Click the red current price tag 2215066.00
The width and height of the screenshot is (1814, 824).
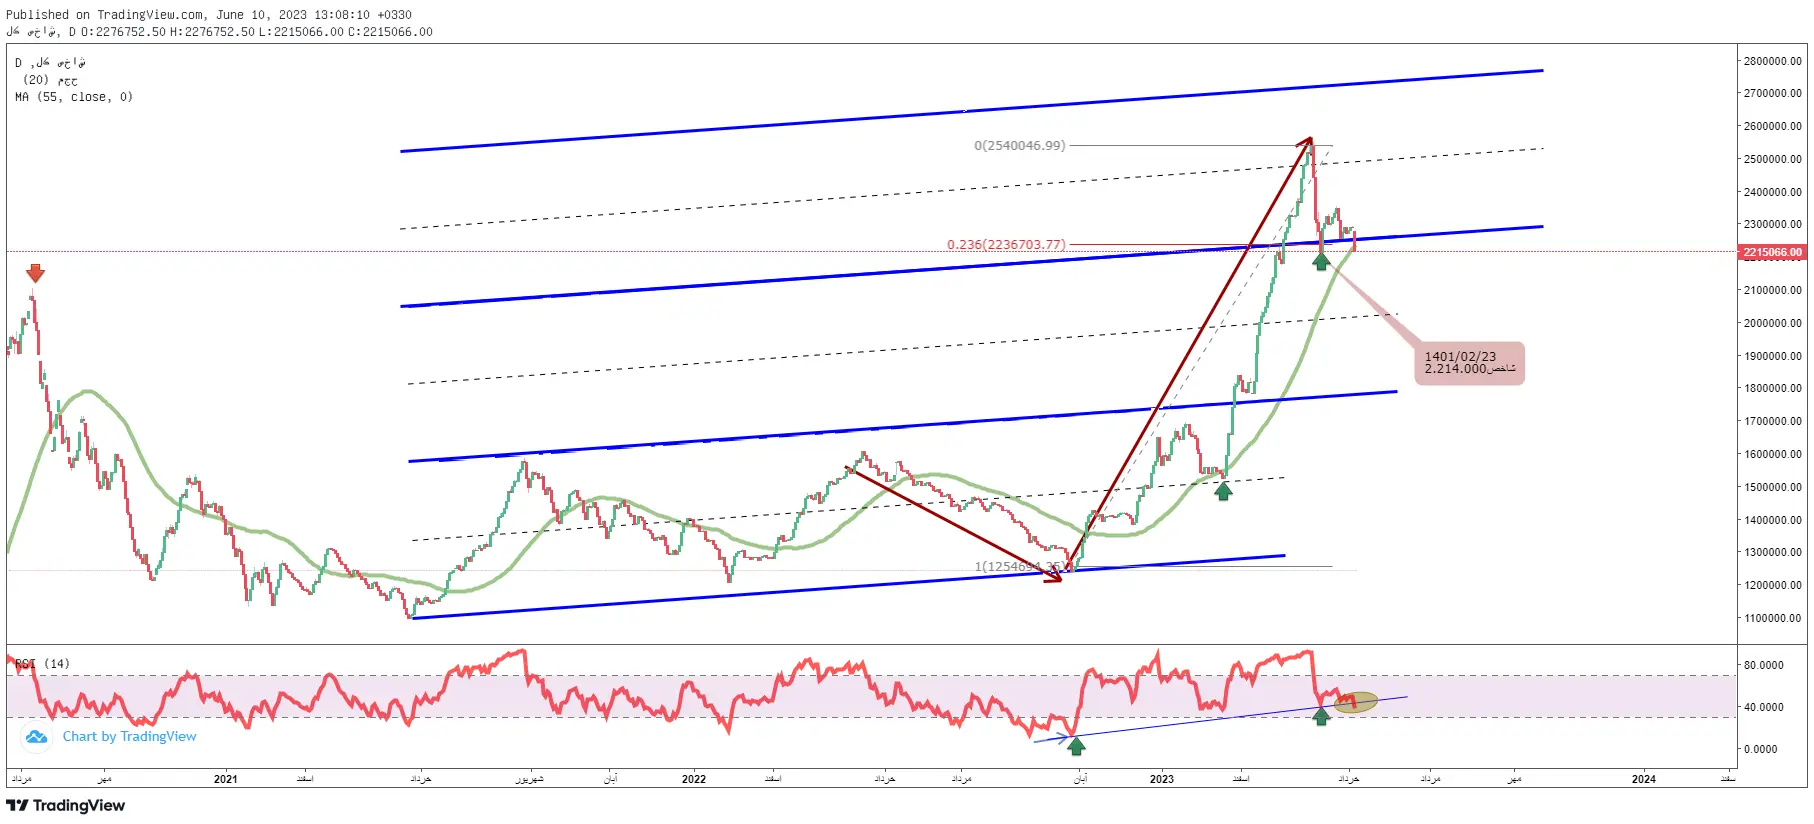point(1772,253)
